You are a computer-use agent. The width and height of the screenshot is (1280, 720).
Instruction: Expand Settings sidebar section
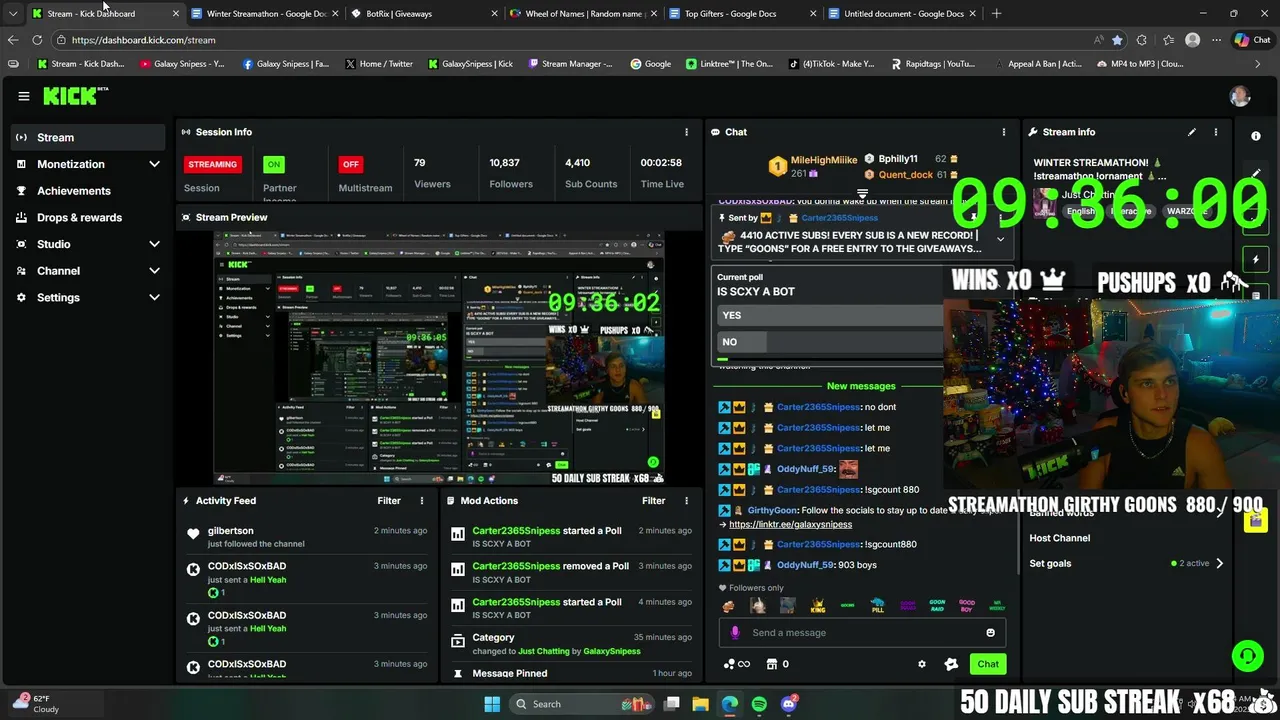154,297
